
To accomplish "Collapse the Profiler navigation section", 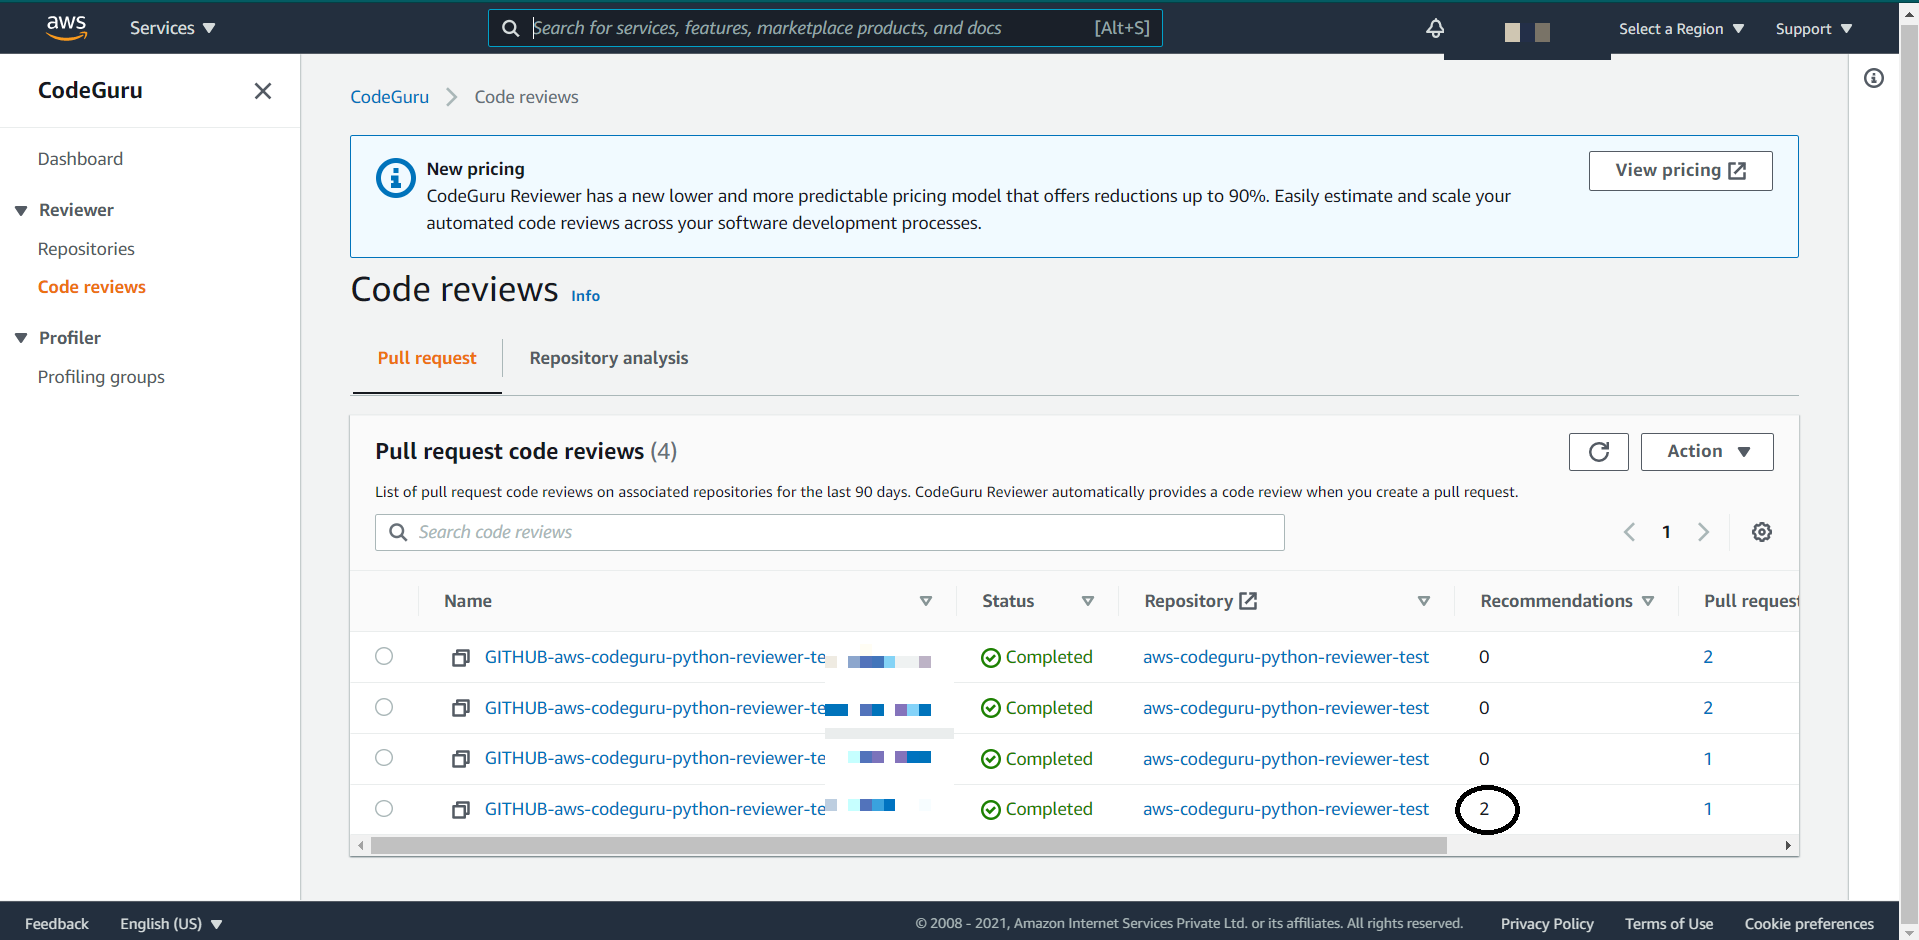I will (21, 338).
